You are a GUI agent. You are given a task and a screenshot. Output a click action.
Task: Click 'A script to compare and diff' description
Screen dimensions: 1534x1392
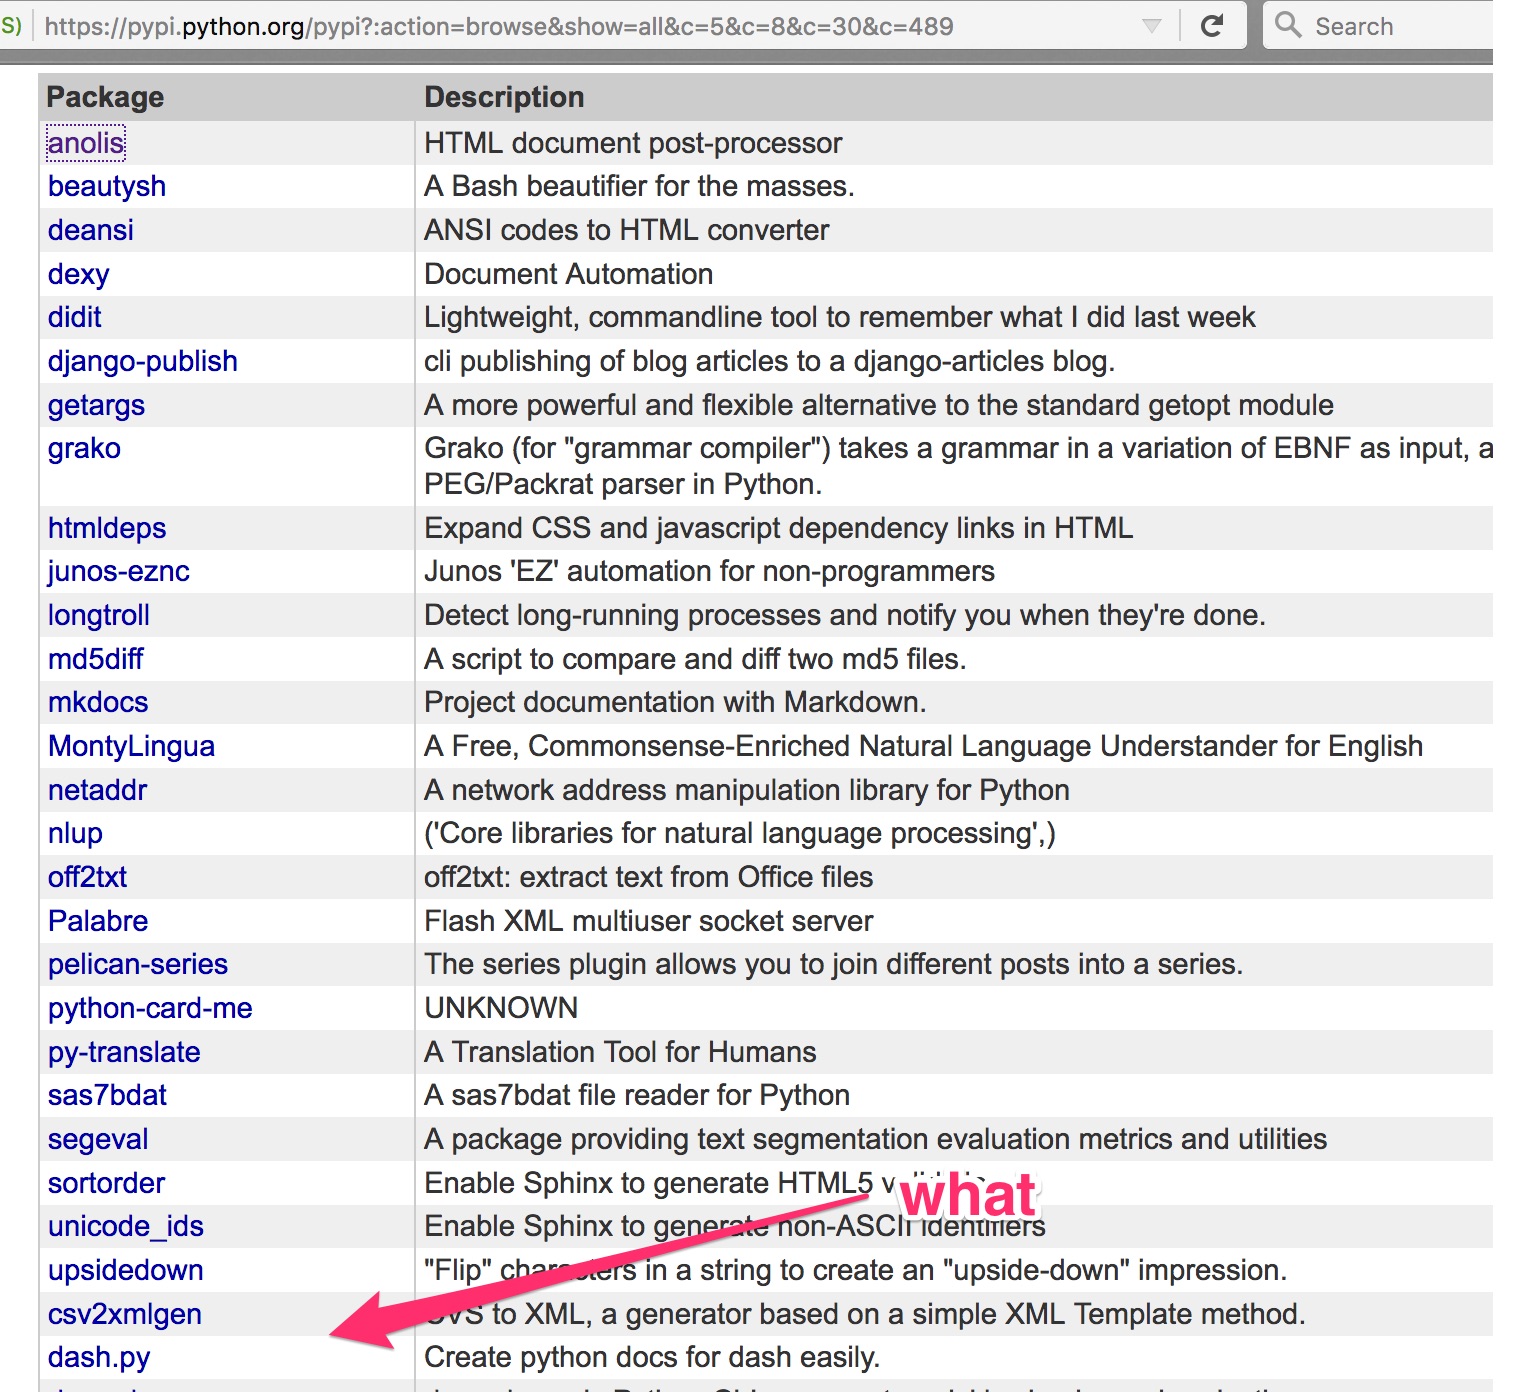click(x=695, y=659)
